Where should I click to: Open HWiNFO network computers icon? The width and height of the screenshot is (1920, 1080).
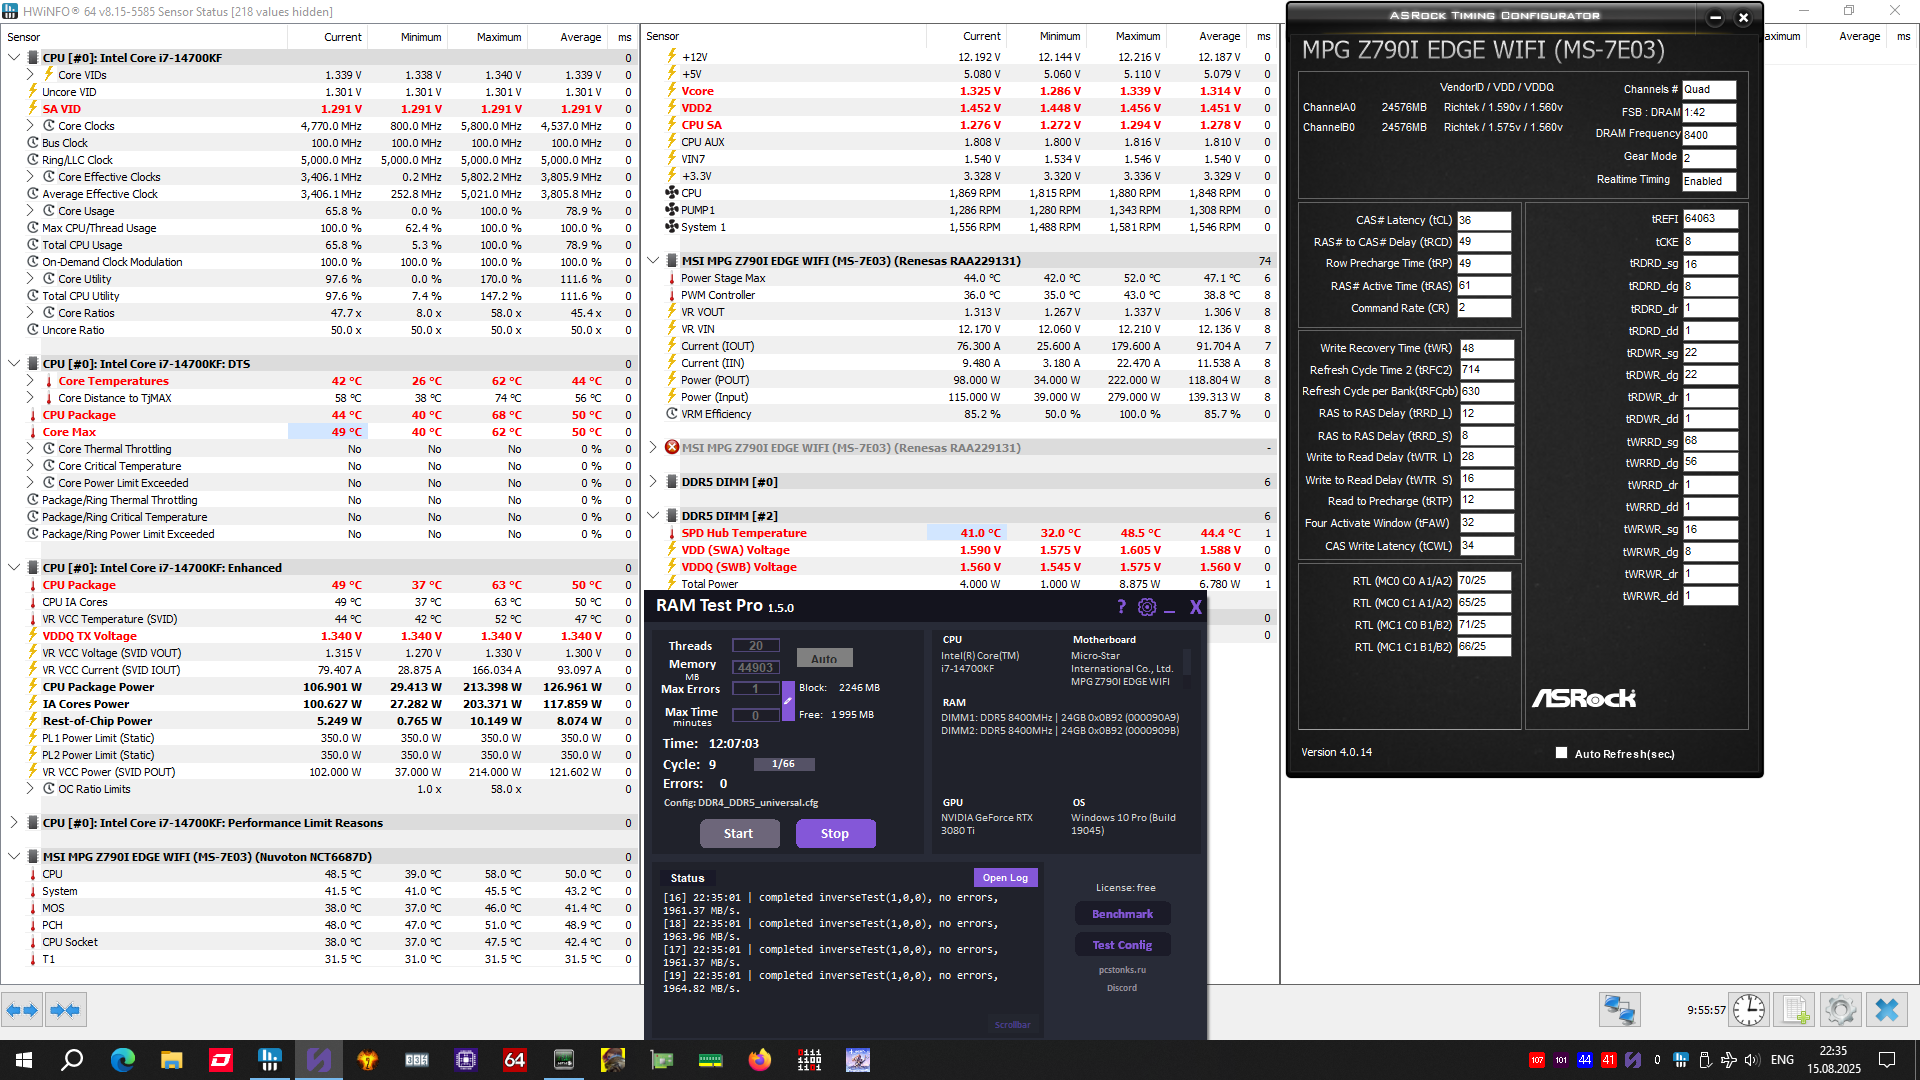click(1619, 1010)
